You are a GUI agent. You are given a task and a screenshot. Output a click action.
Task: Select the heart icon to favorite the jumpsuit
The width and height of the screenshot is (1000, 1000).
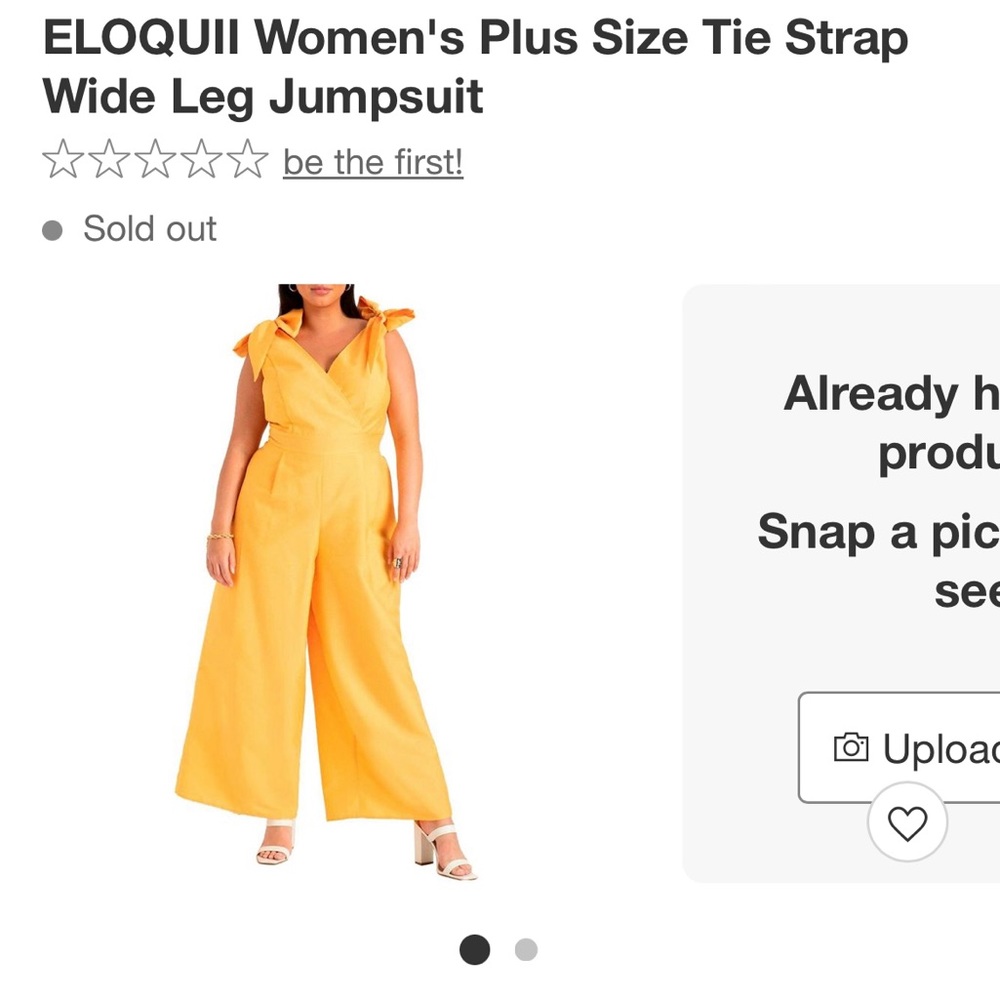pyautogui.click(x=908, y=826)
